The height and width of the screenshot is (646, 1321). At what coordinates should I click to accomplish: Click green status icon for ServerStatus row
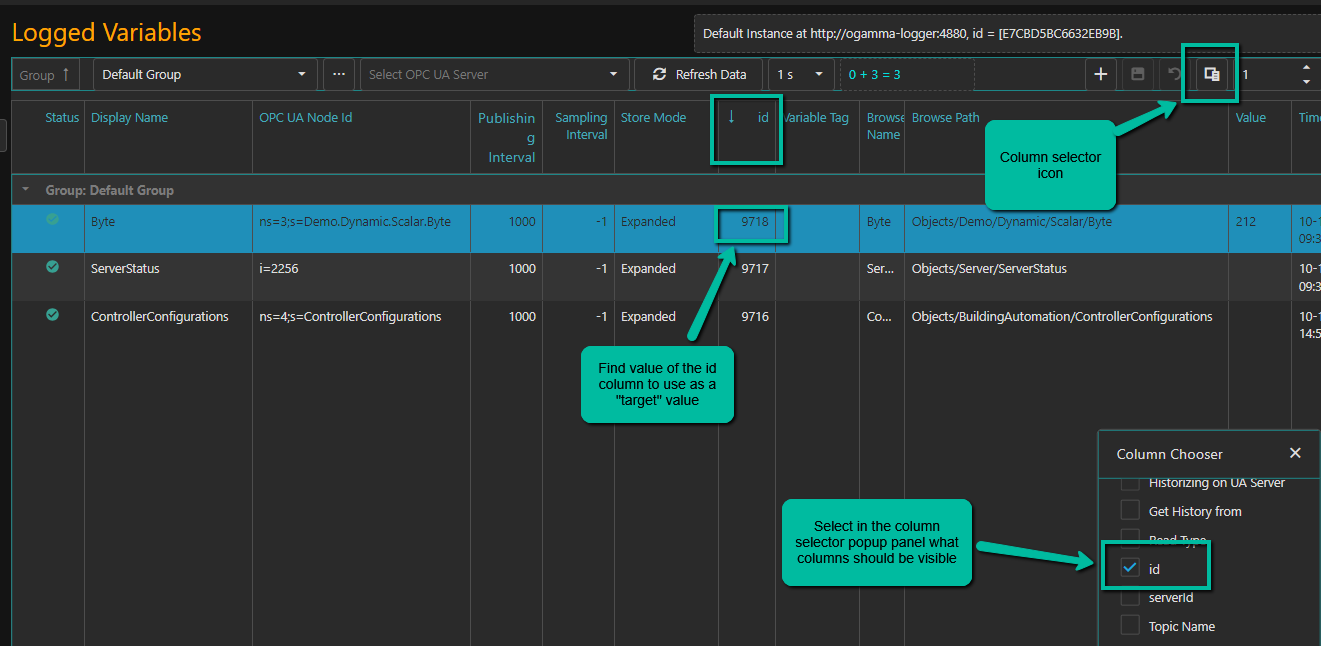pyautogui.click(x=52, y=267)
